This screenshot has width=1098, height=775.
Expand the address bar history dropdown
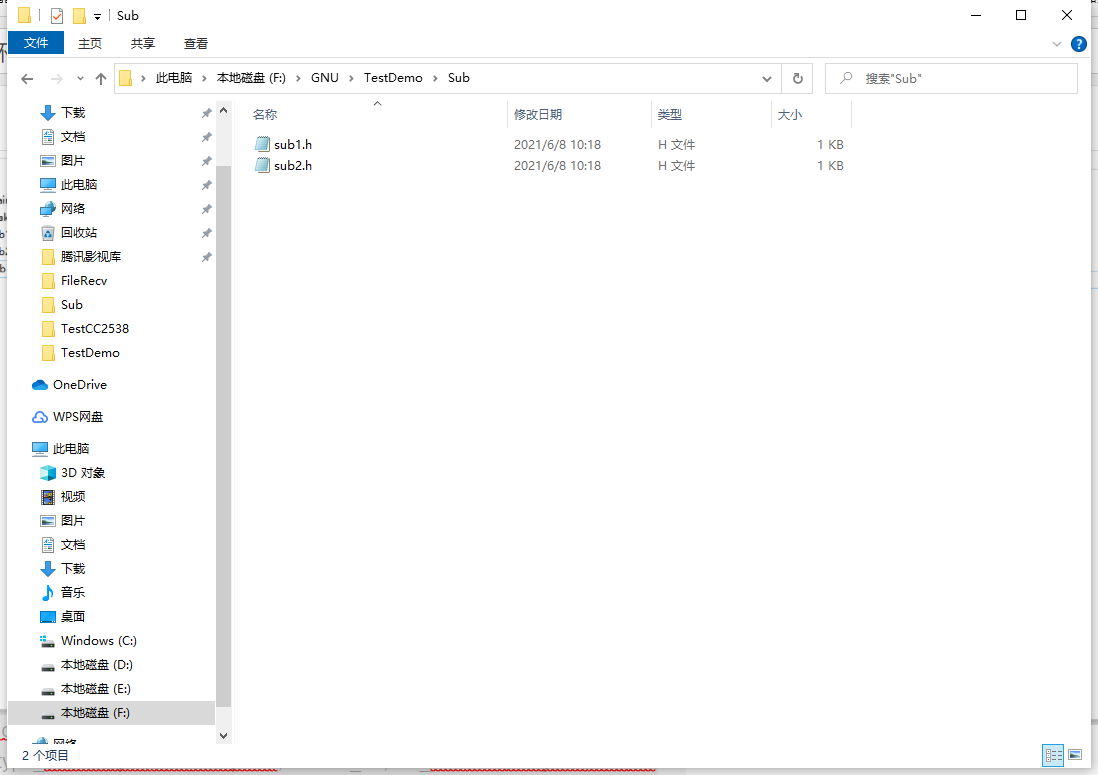tap(766, 78)
